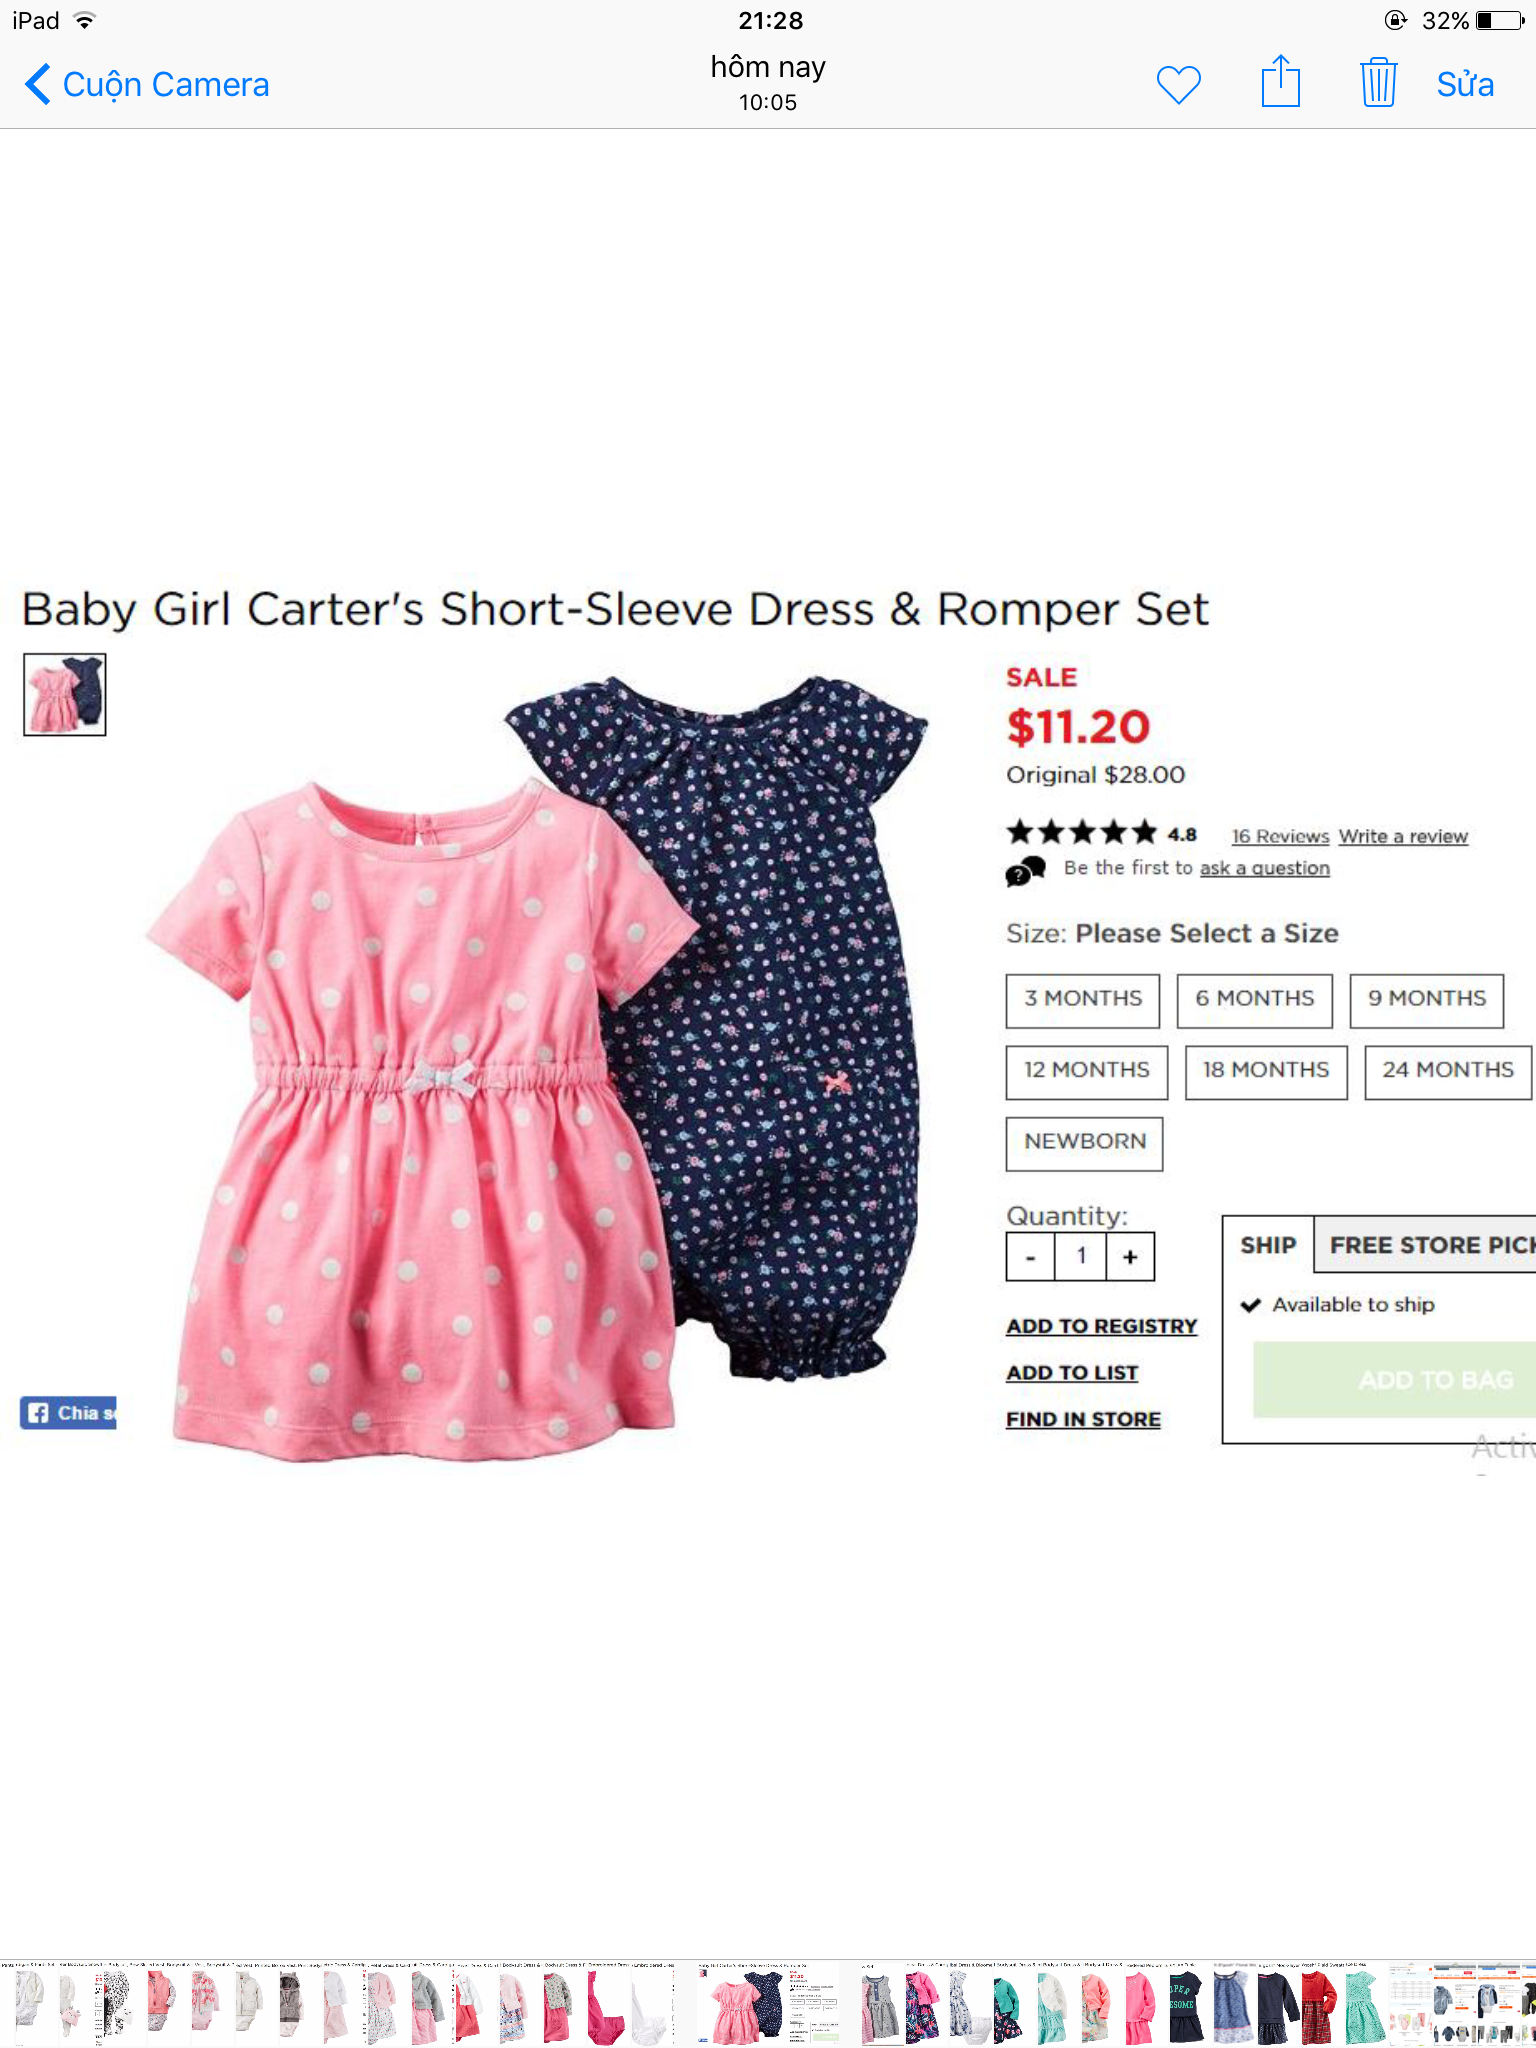Image resolution: width=1536 pixels, height=2048 pixels.
Task: Click the five-star rating icons
Action: (1081, 832)
